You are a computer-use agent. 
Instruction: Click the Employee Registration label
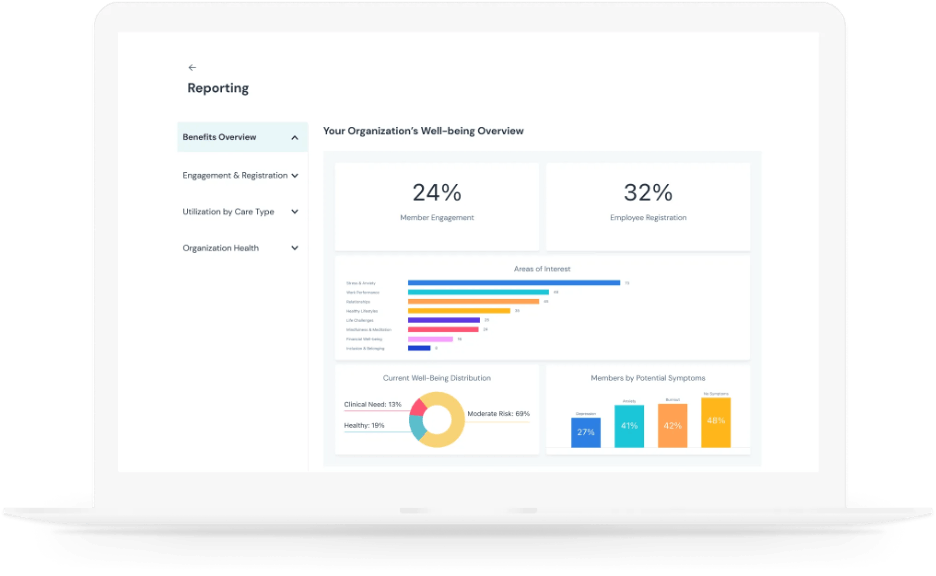648,218
